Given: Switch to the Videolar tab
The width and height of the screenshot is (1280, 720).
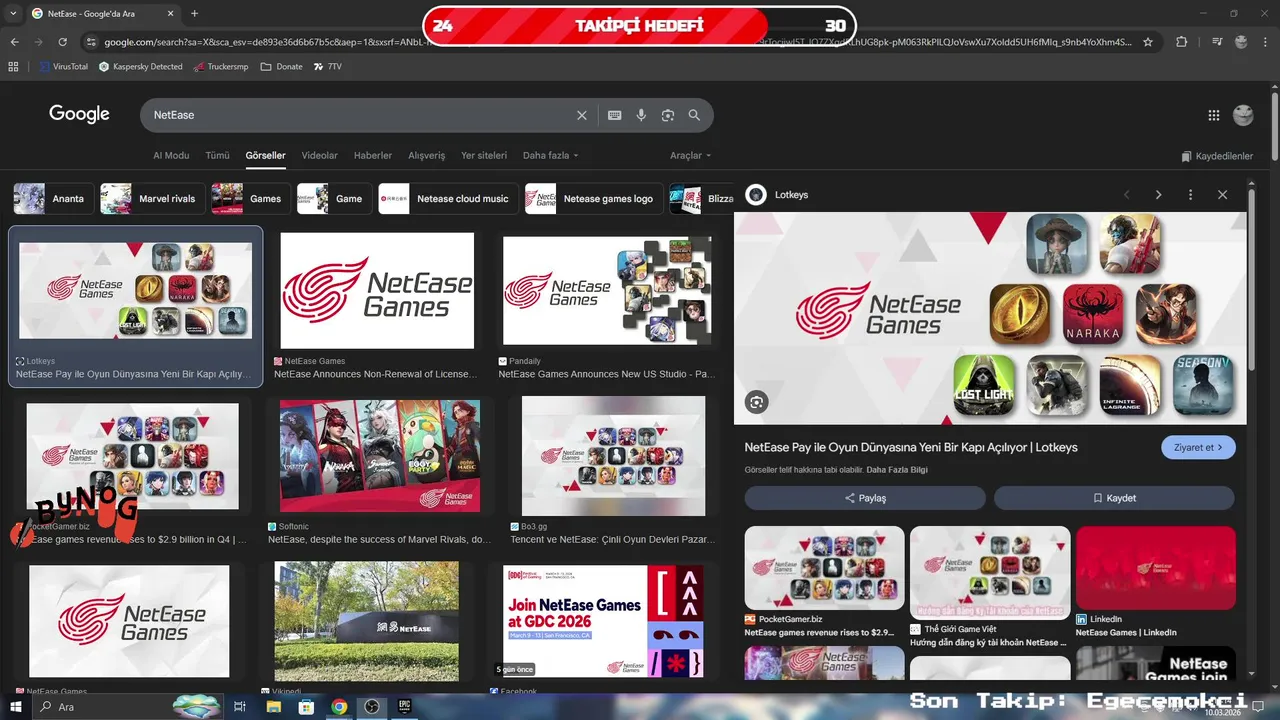Looking at the screenshot, I should coord(320,156).
